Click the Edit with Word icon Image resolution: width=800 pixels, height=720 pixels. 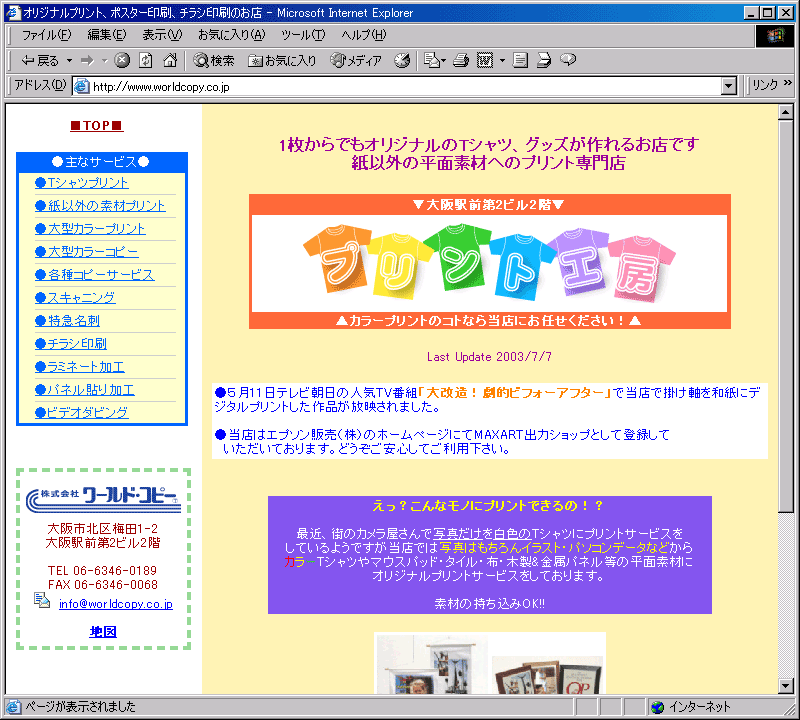[485, 60]
